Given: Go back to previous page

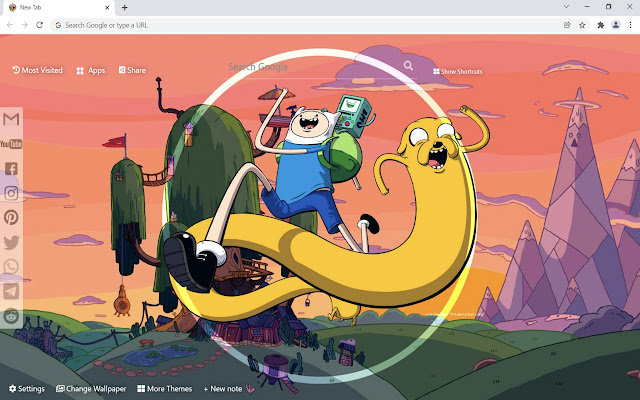Looking at the screenshot, I should (10, 25).
